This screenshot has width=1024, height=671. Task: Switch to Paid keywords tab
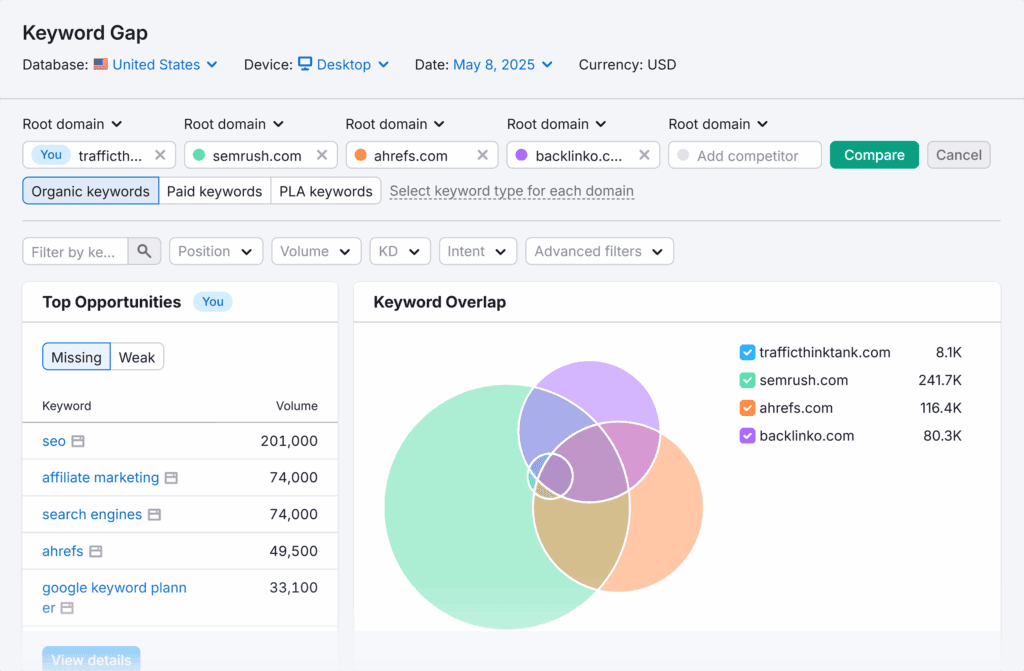214,191
